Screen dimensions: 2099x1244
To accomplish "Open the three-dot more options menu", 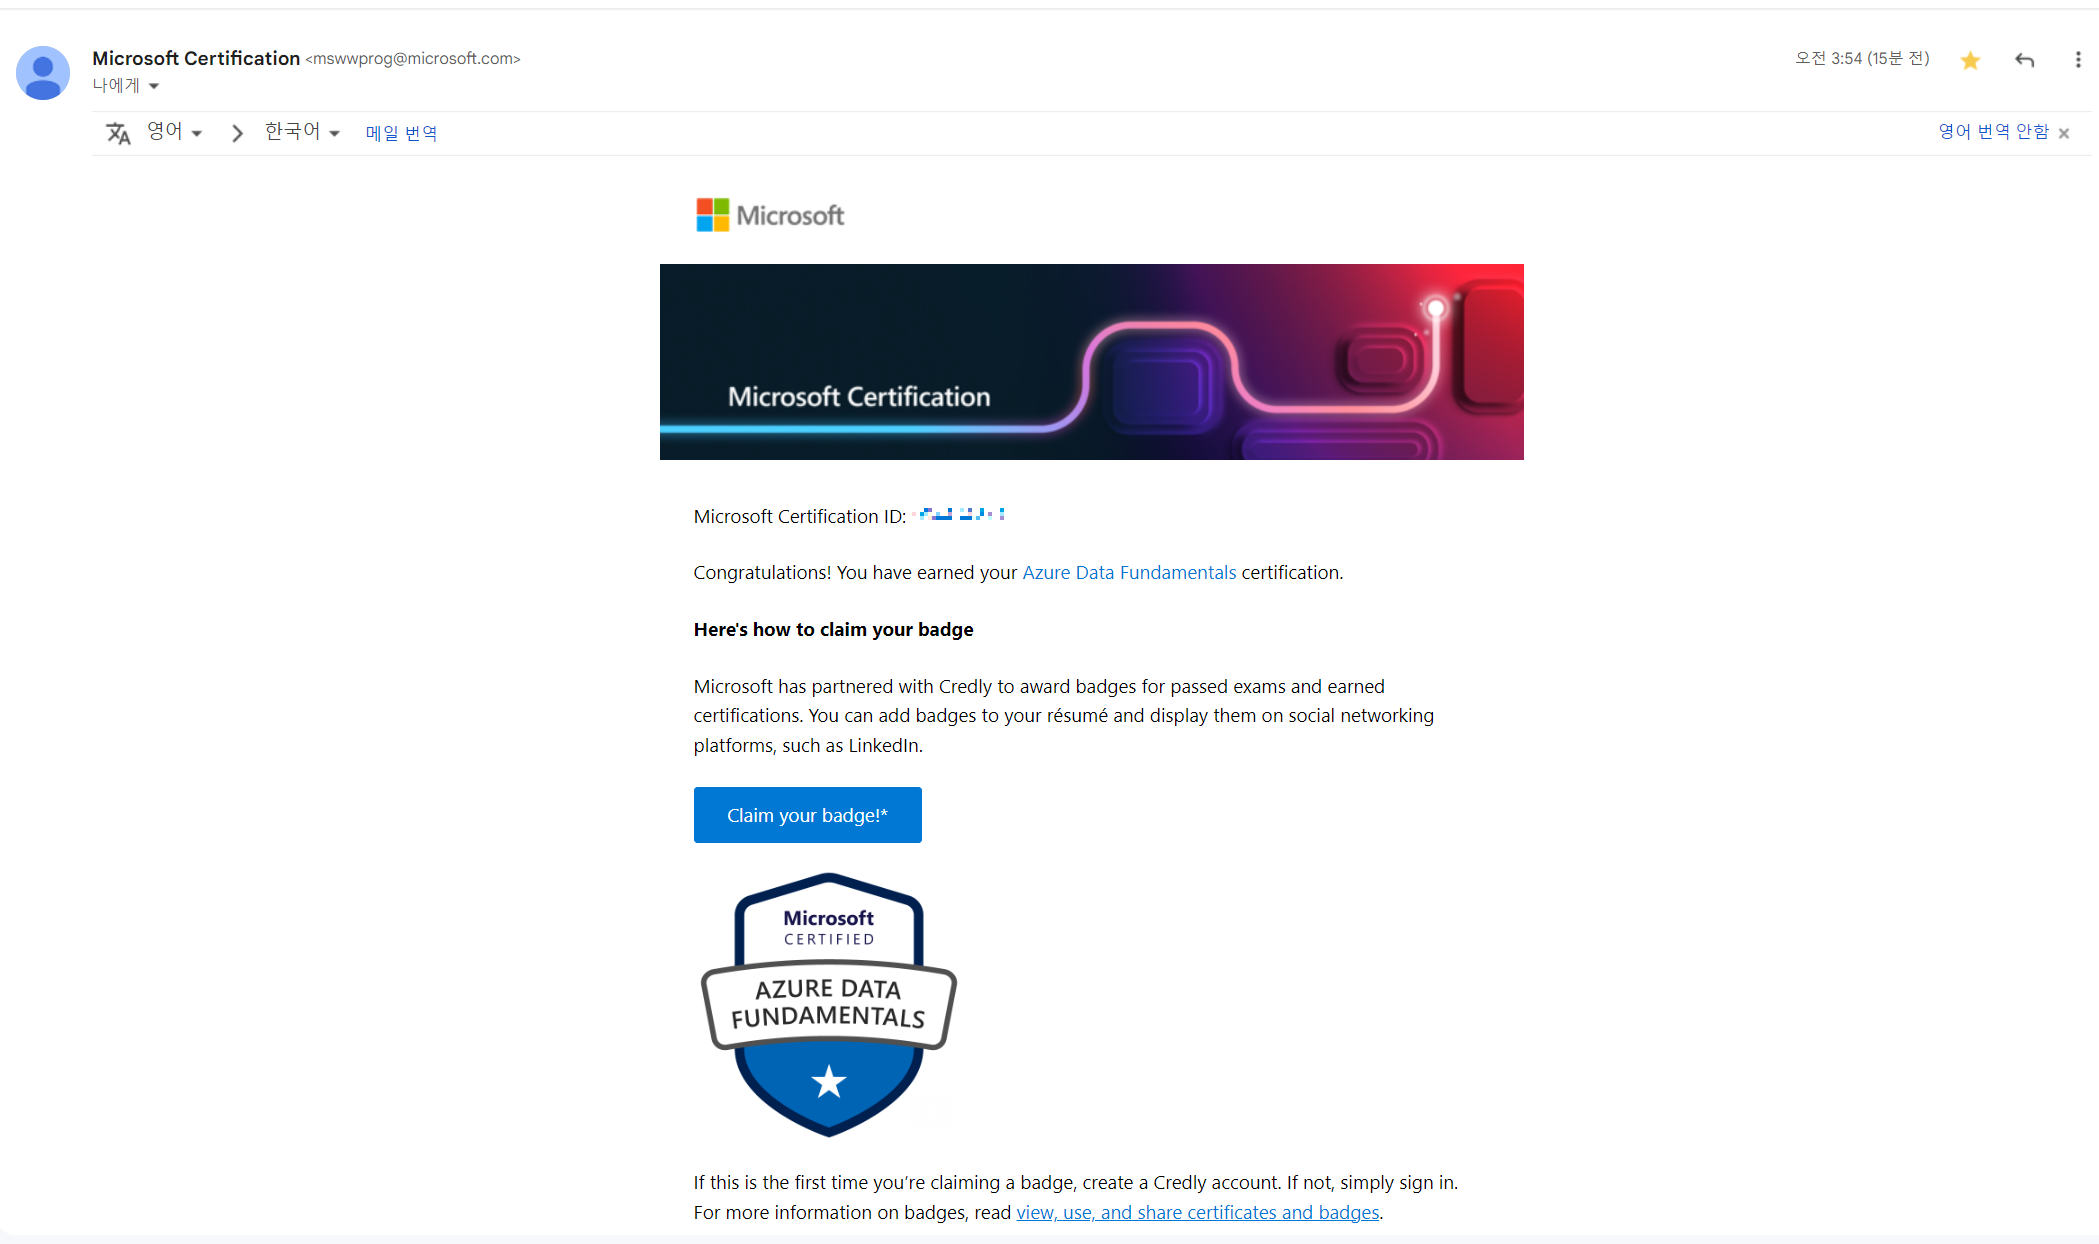I will [2077, 61].
